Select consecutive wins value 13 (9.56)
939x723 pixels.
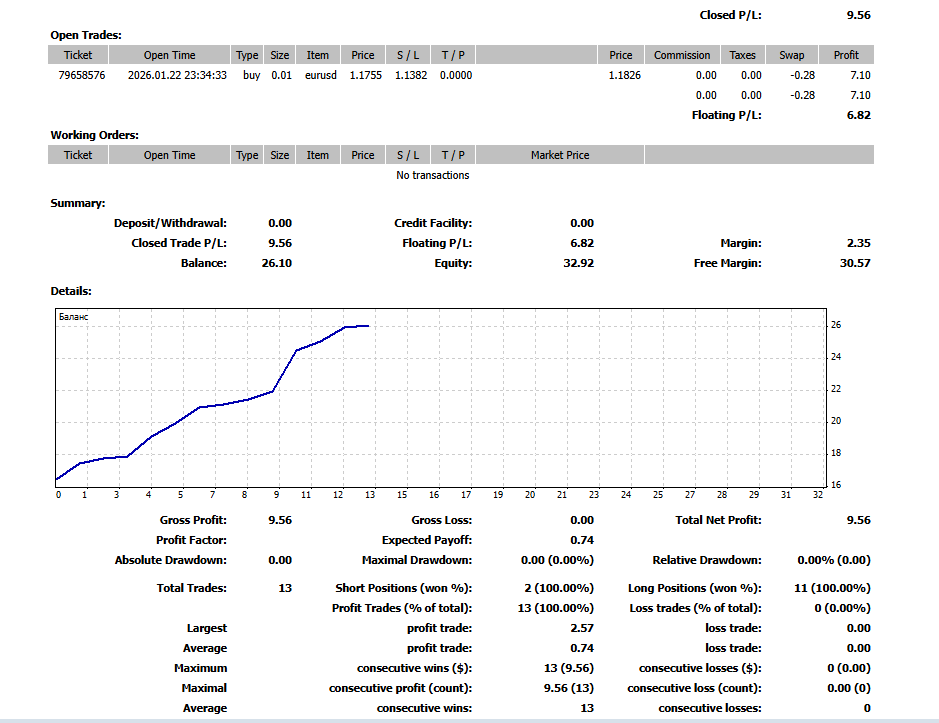[569, 668]
